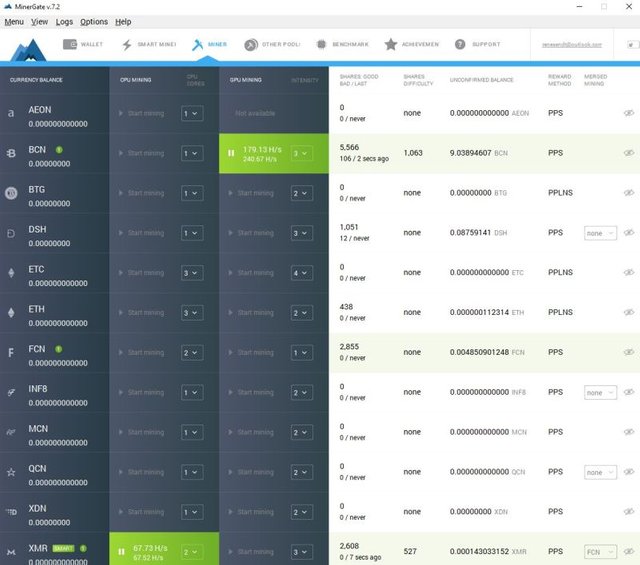This screenshot has height=565, width=640.
Task: Toggle visibility eye for ETH row
Action: pos(629,312)
